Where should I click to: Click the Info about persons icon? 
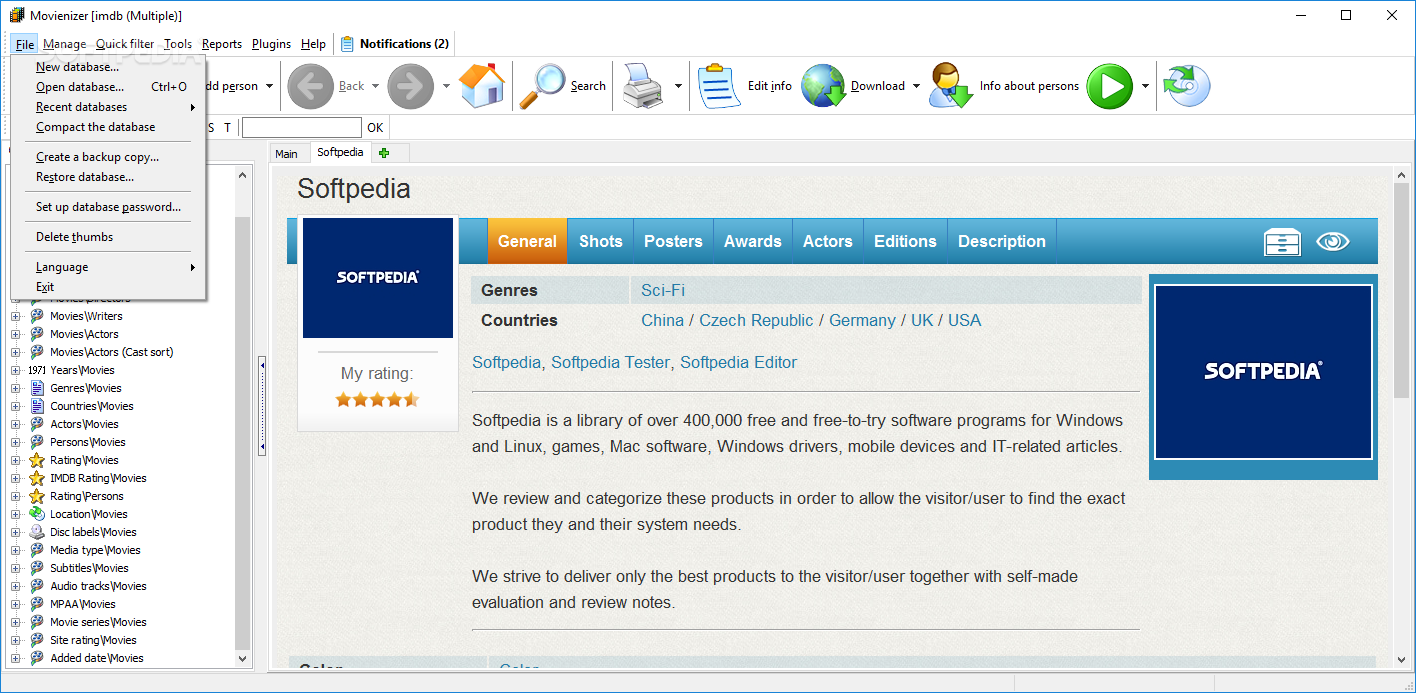click(951, 86)
